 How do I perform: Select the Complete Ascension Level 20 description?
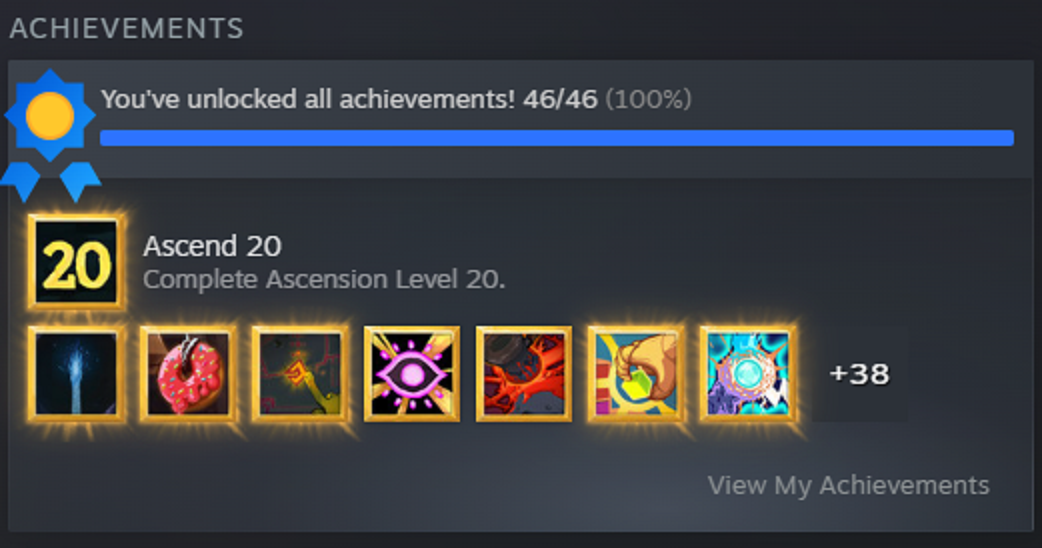(324, 280)
